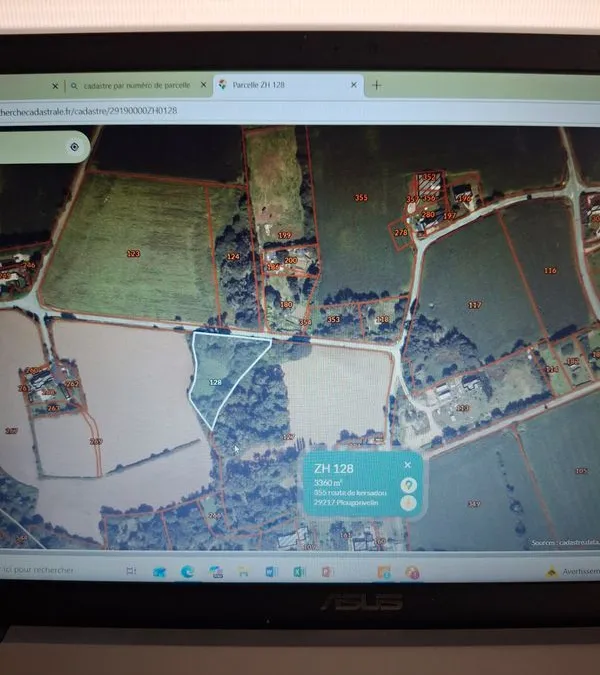
Task: Close the ZH 128 parcel info popup
Action: click(408, 465)
